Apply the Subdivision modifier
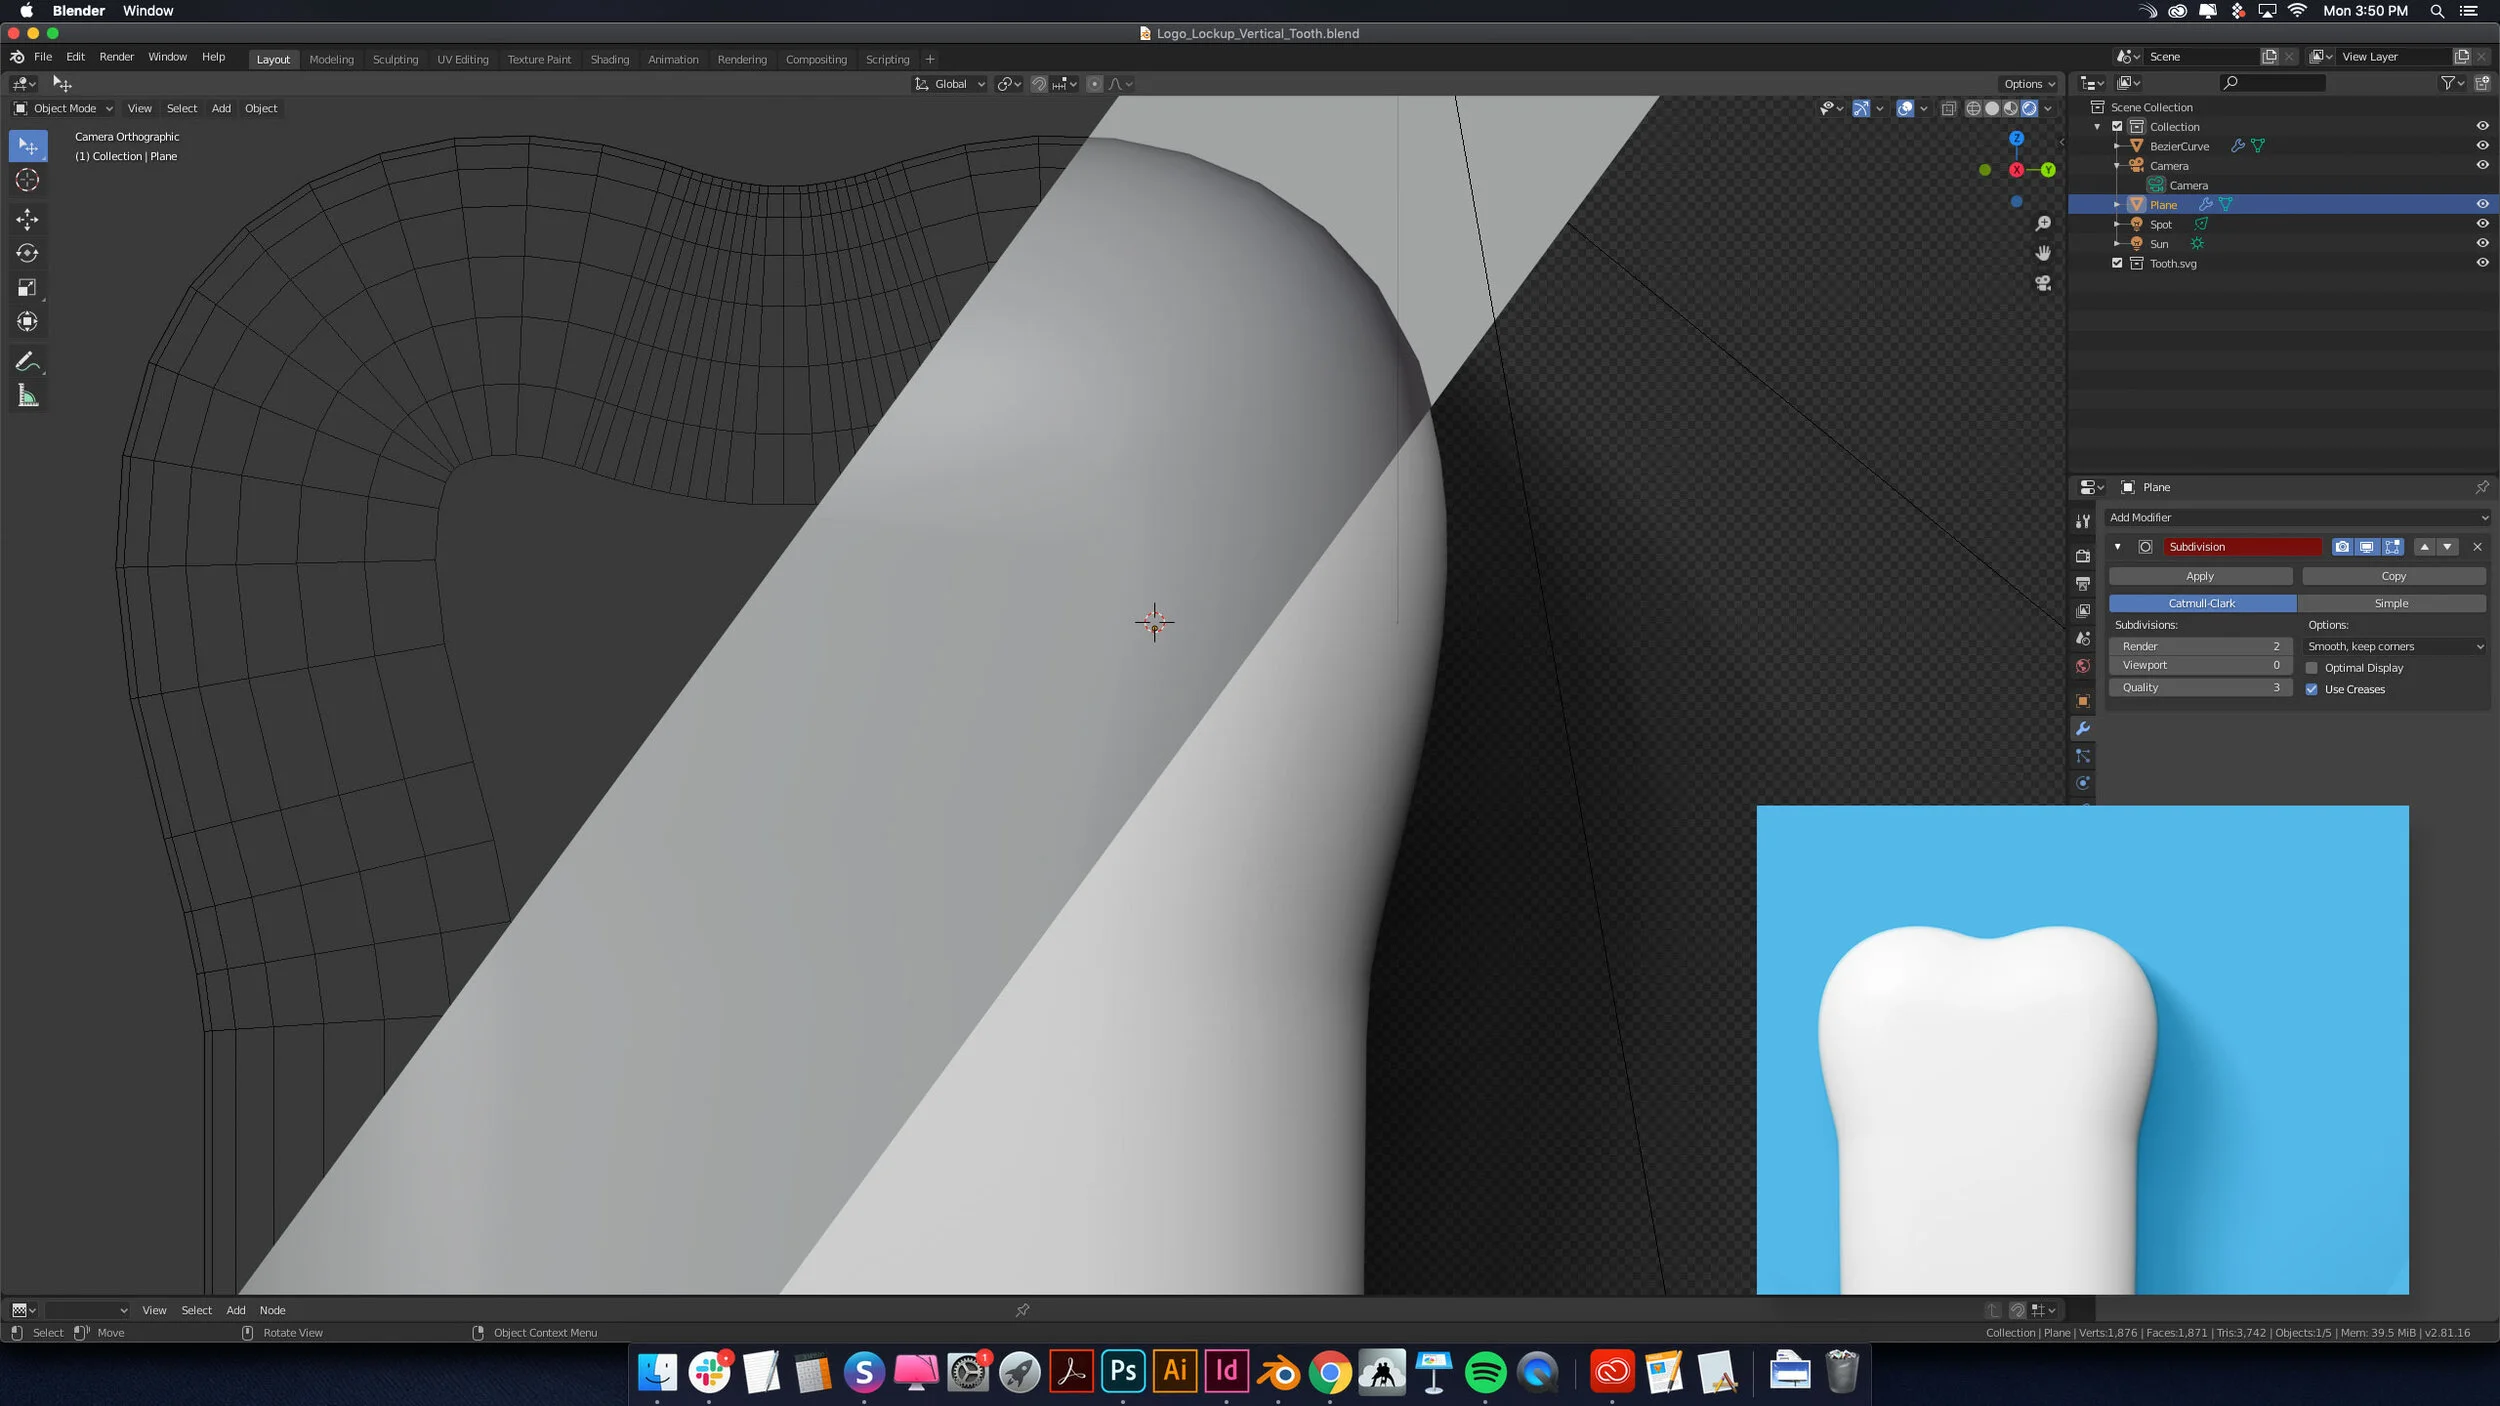The width and height of the screenshot is (2500, 1406). 2200,576
